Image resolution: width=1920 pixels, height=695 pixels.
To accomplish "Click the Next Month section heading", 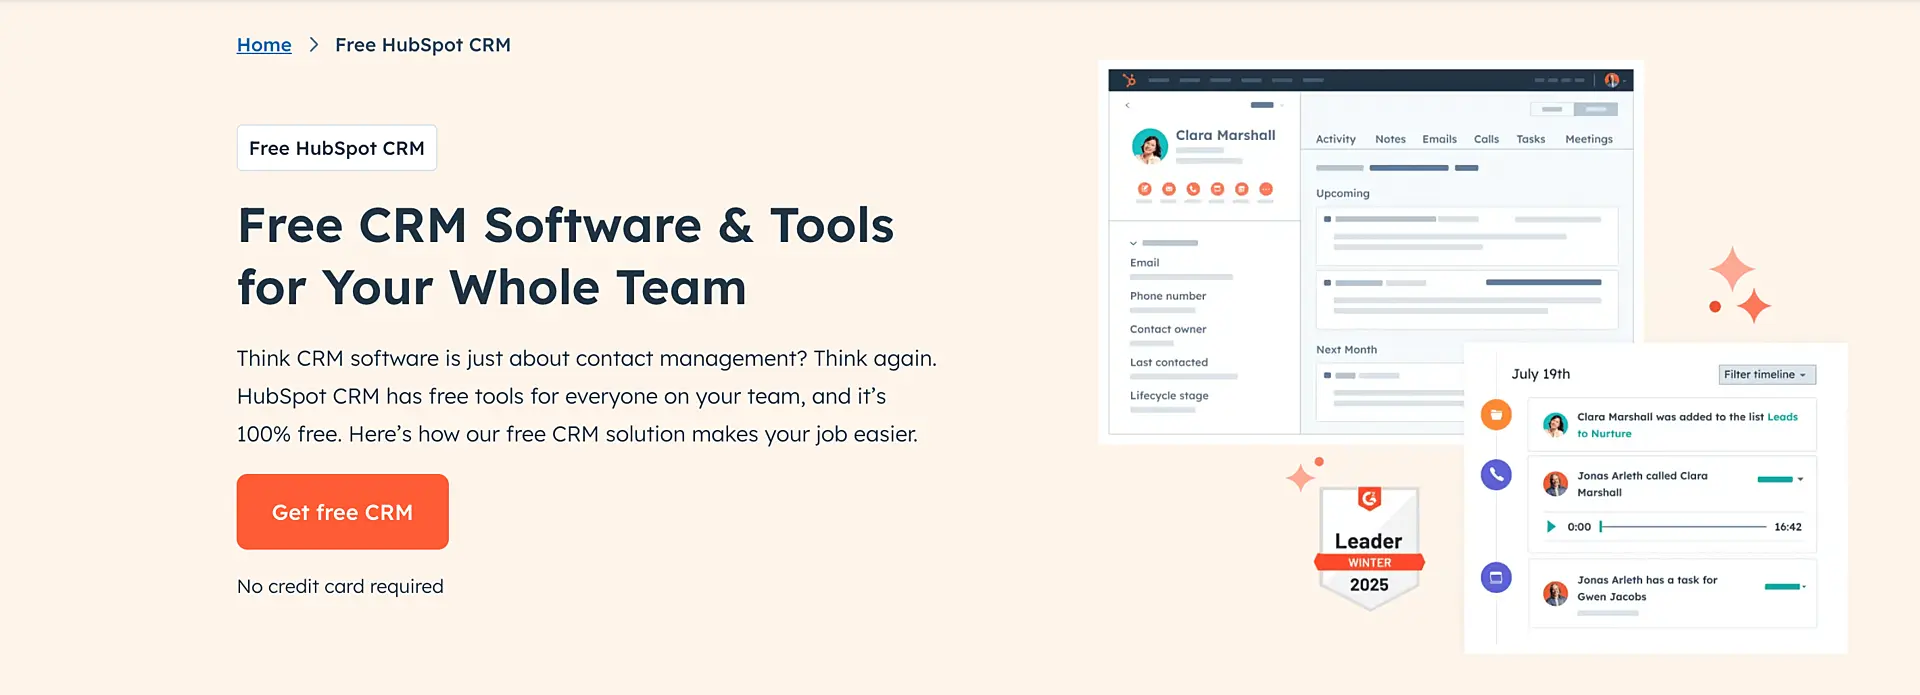I will 1346,350.
